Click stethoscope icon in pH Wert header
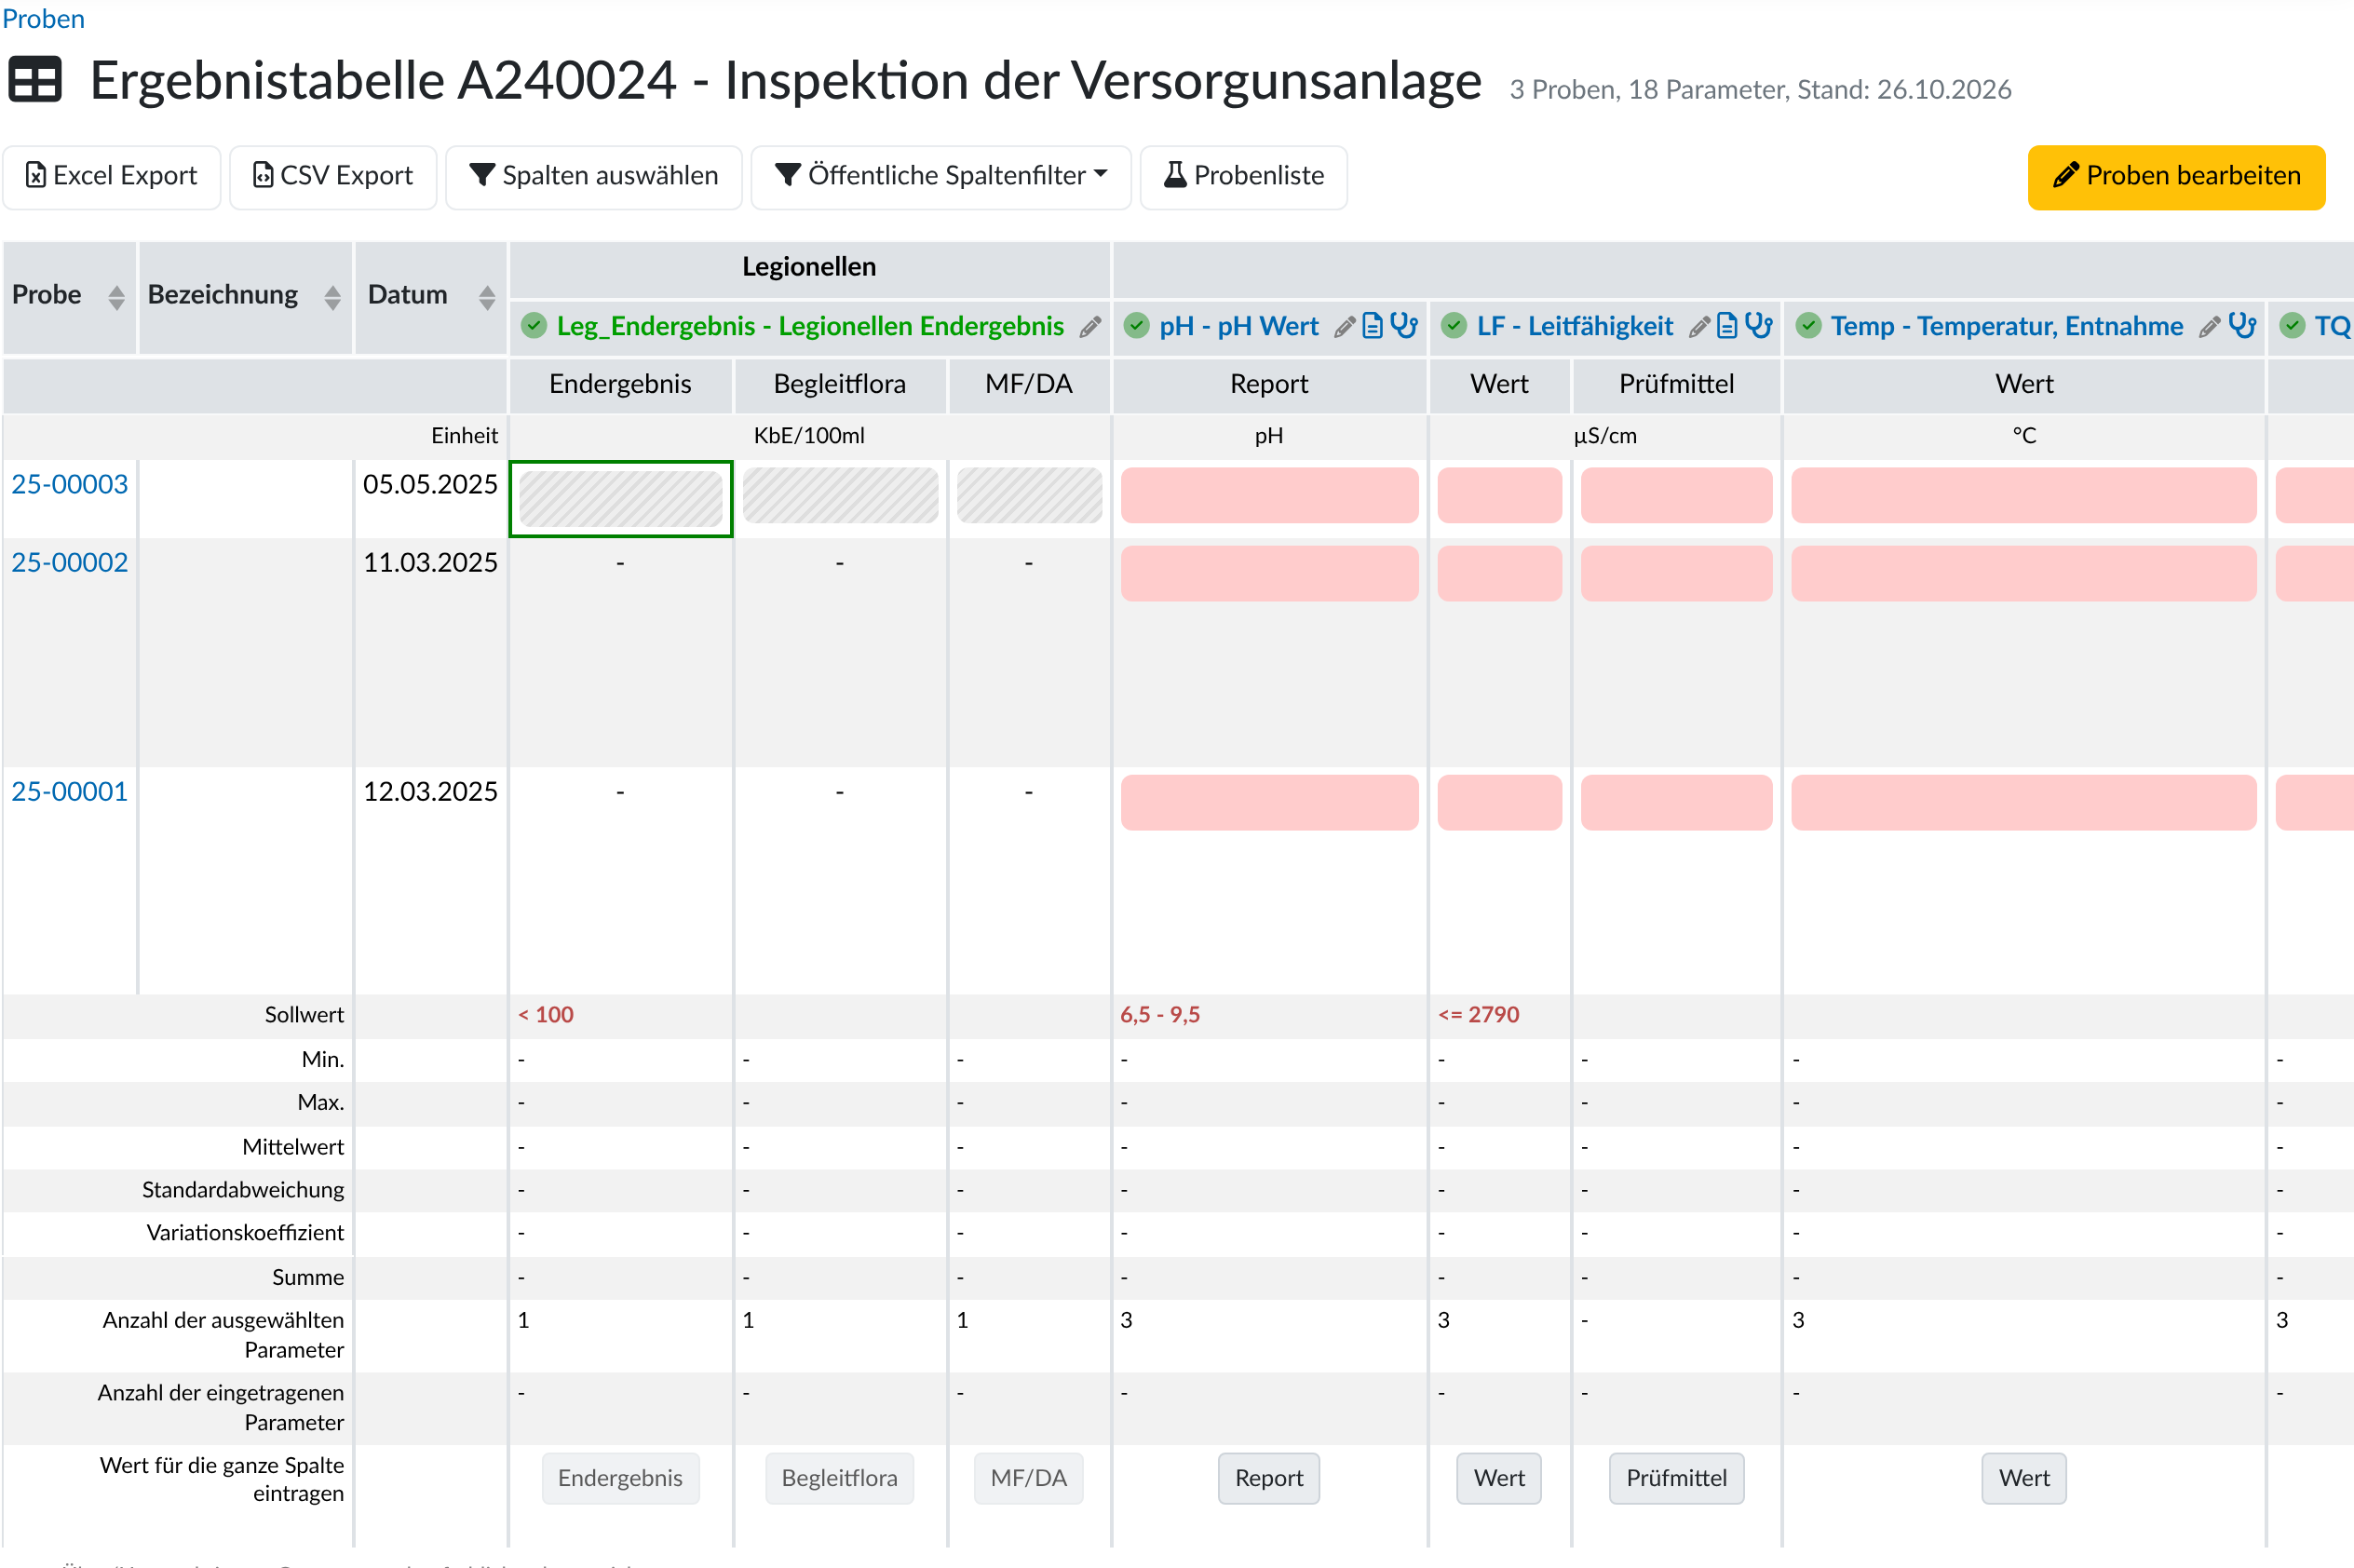The image size is (2354, 1568). tap(1404, 326)
